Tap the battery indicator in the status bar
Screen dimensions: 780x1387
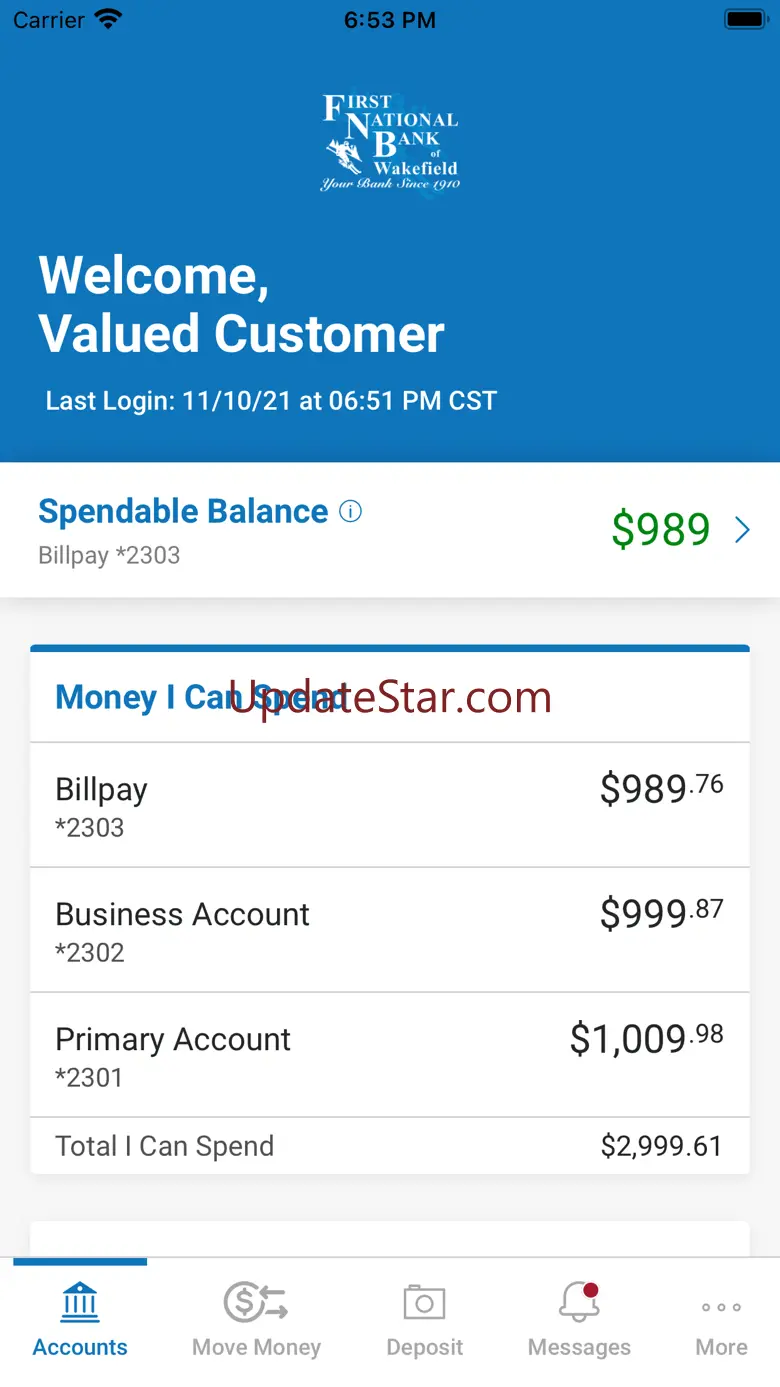[745, 20]
